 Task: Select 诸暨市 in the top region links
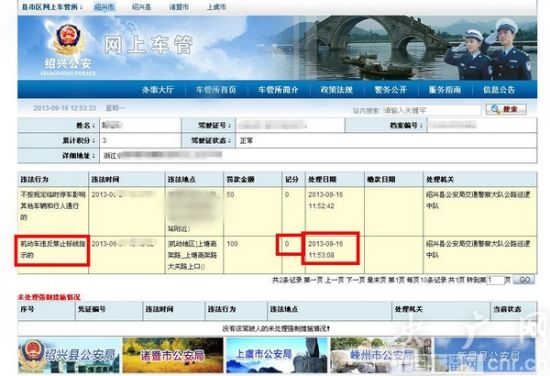click(179, 7)
